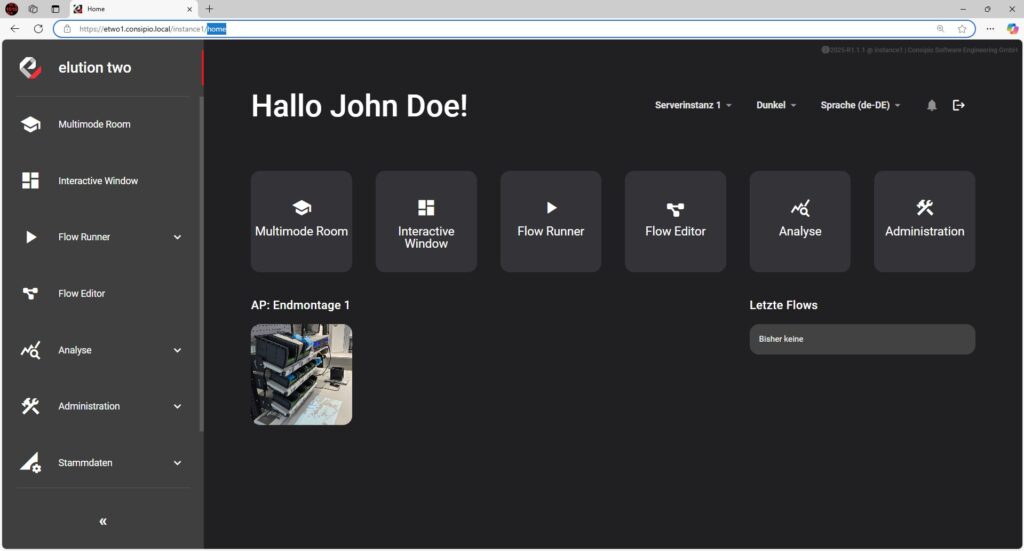Open Interactive Window in the sidebar
Viewport: 1024px width, 551px height.
[x=97, y=181]
